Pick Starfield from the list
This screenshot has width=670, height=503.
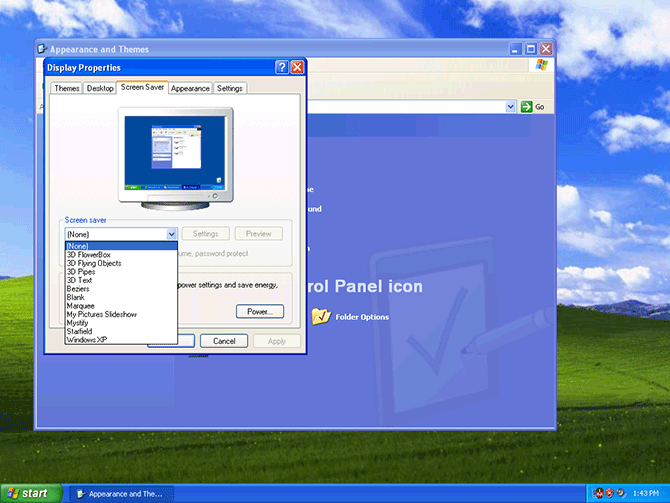click(x=121, y=331)
